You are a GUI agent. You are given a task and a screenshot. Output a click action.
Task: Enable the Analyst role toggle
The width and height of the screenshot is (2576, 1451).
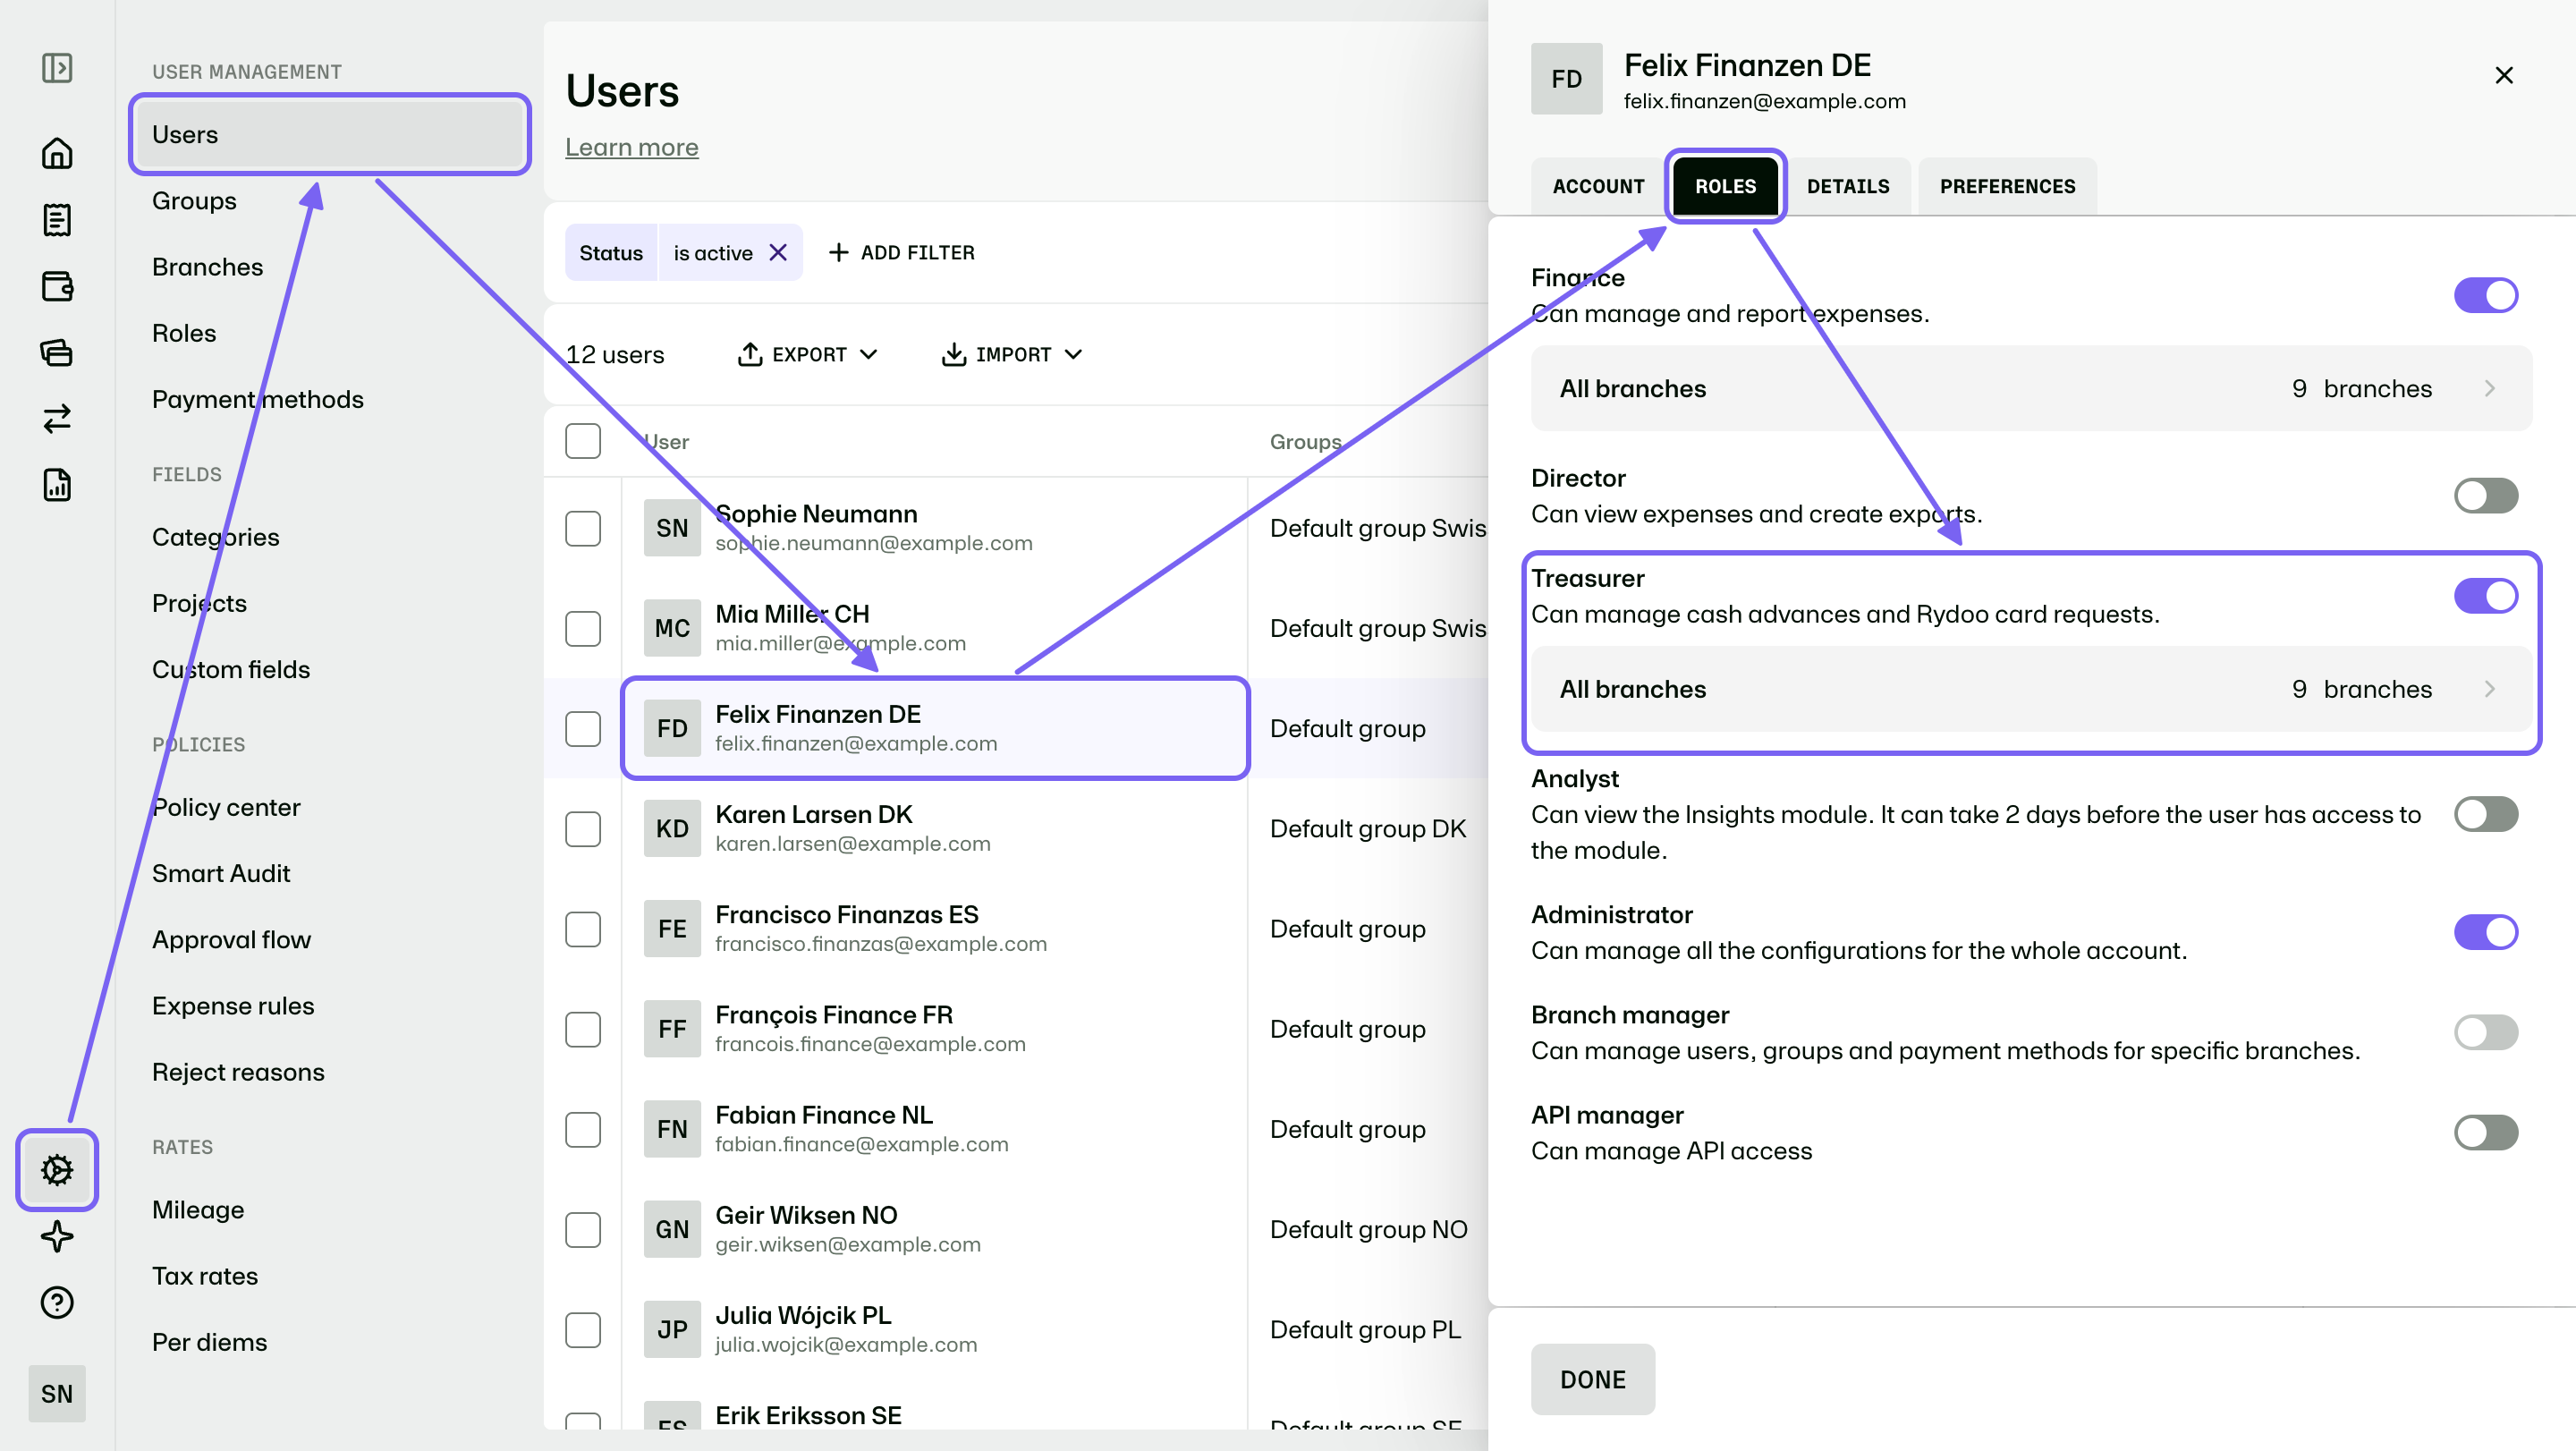click(2486, 814)
